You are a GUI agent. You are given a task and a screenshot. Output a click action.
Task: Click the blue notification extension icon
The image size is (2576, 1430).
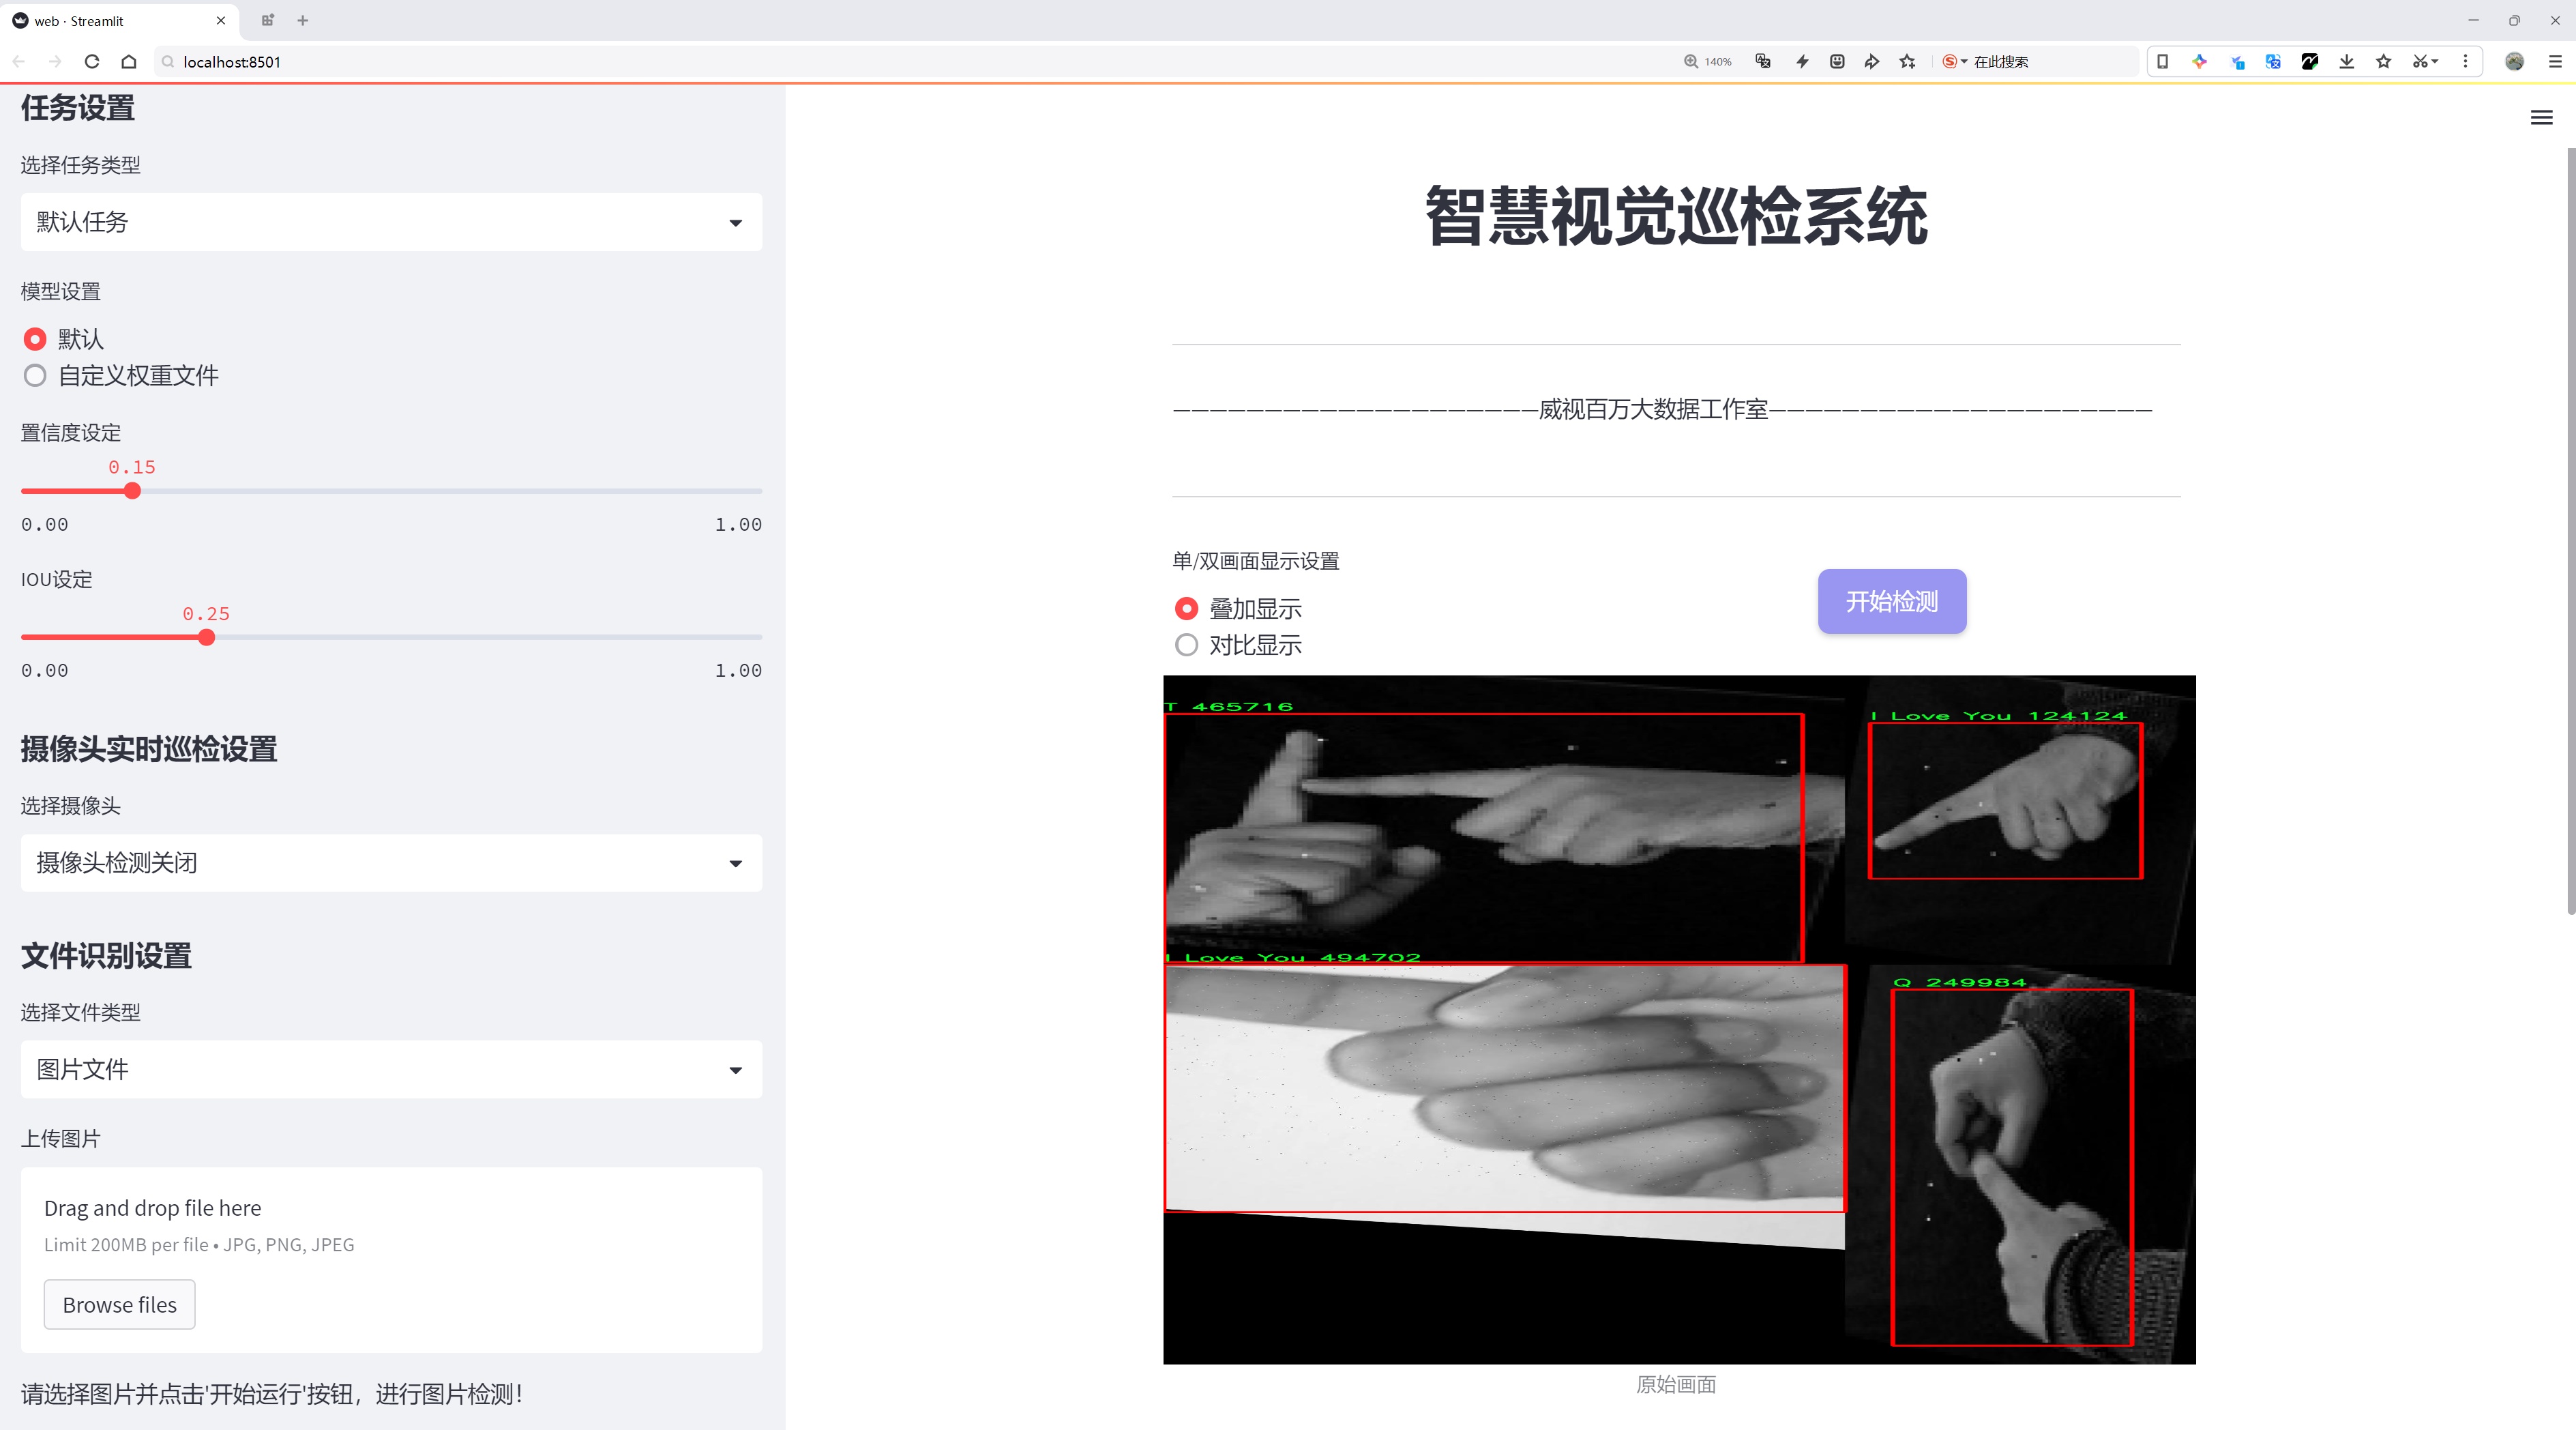click(x=2237, y=62)
